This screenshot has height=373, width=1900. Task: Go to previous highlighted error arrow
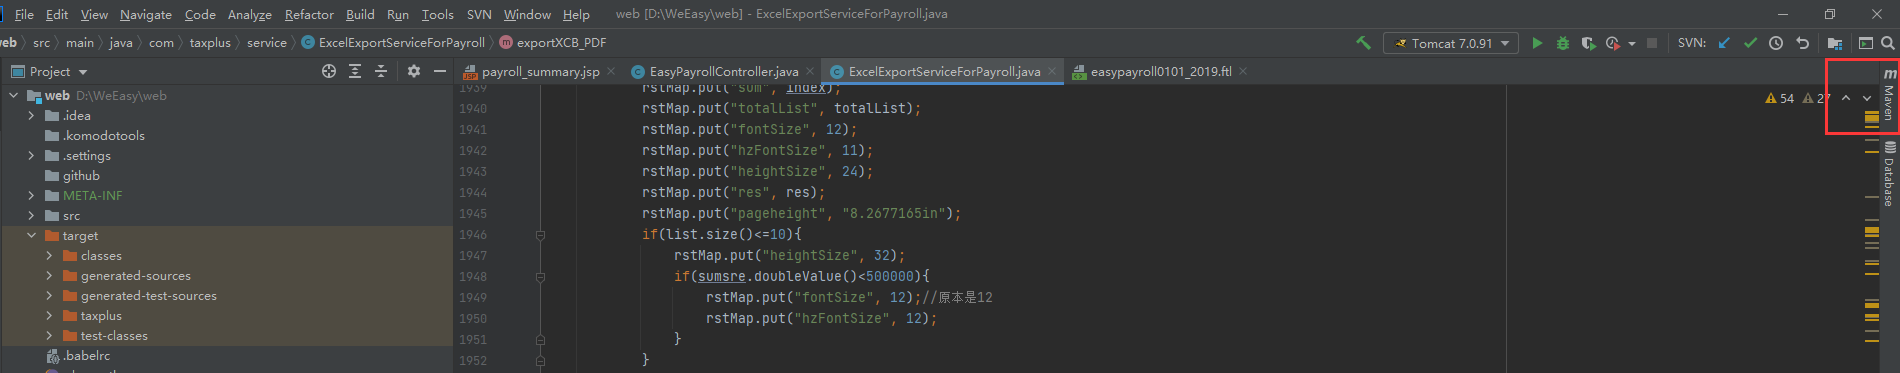pos(1846,98)
